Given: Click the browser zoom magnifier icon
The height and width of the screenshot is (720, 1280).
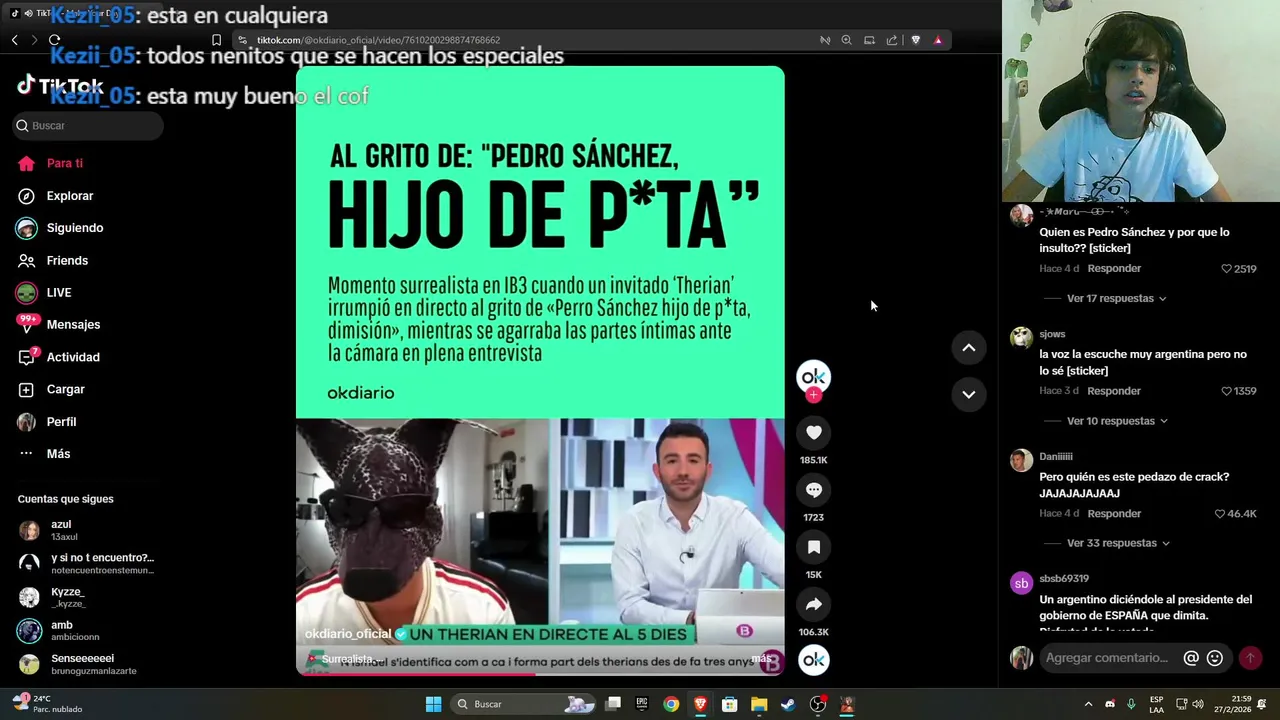Looking at the screenshot, I should coord(846,40).
